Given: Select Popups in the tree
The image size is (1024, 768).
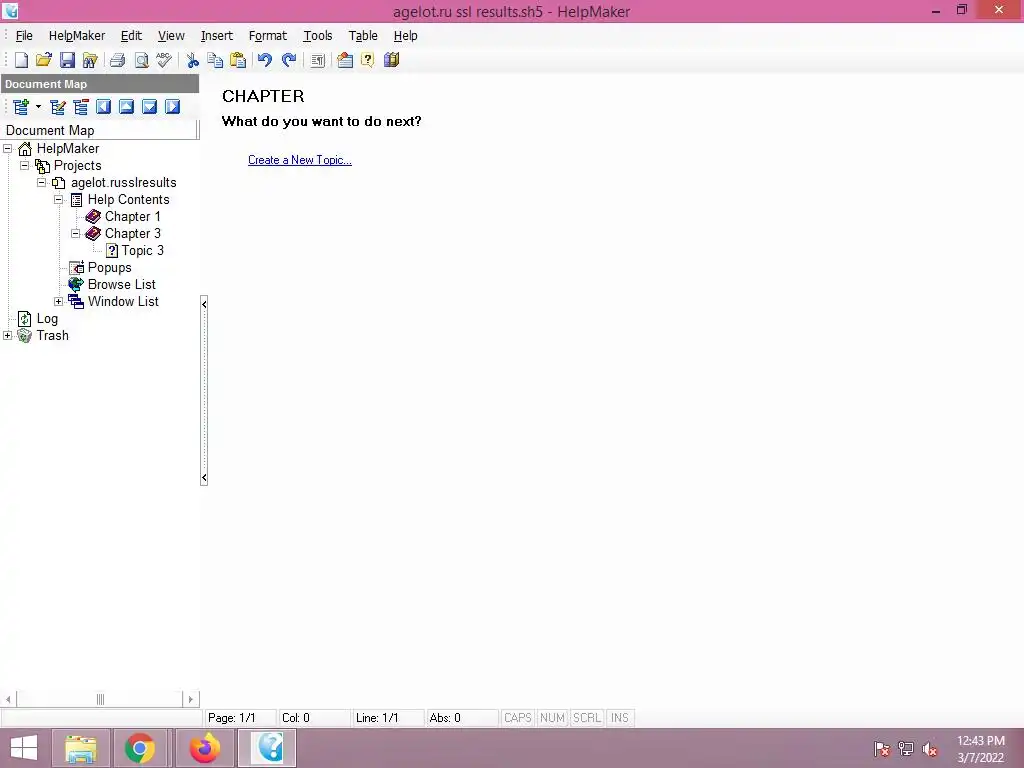Looking at the screenshot, I should point(110,267).
